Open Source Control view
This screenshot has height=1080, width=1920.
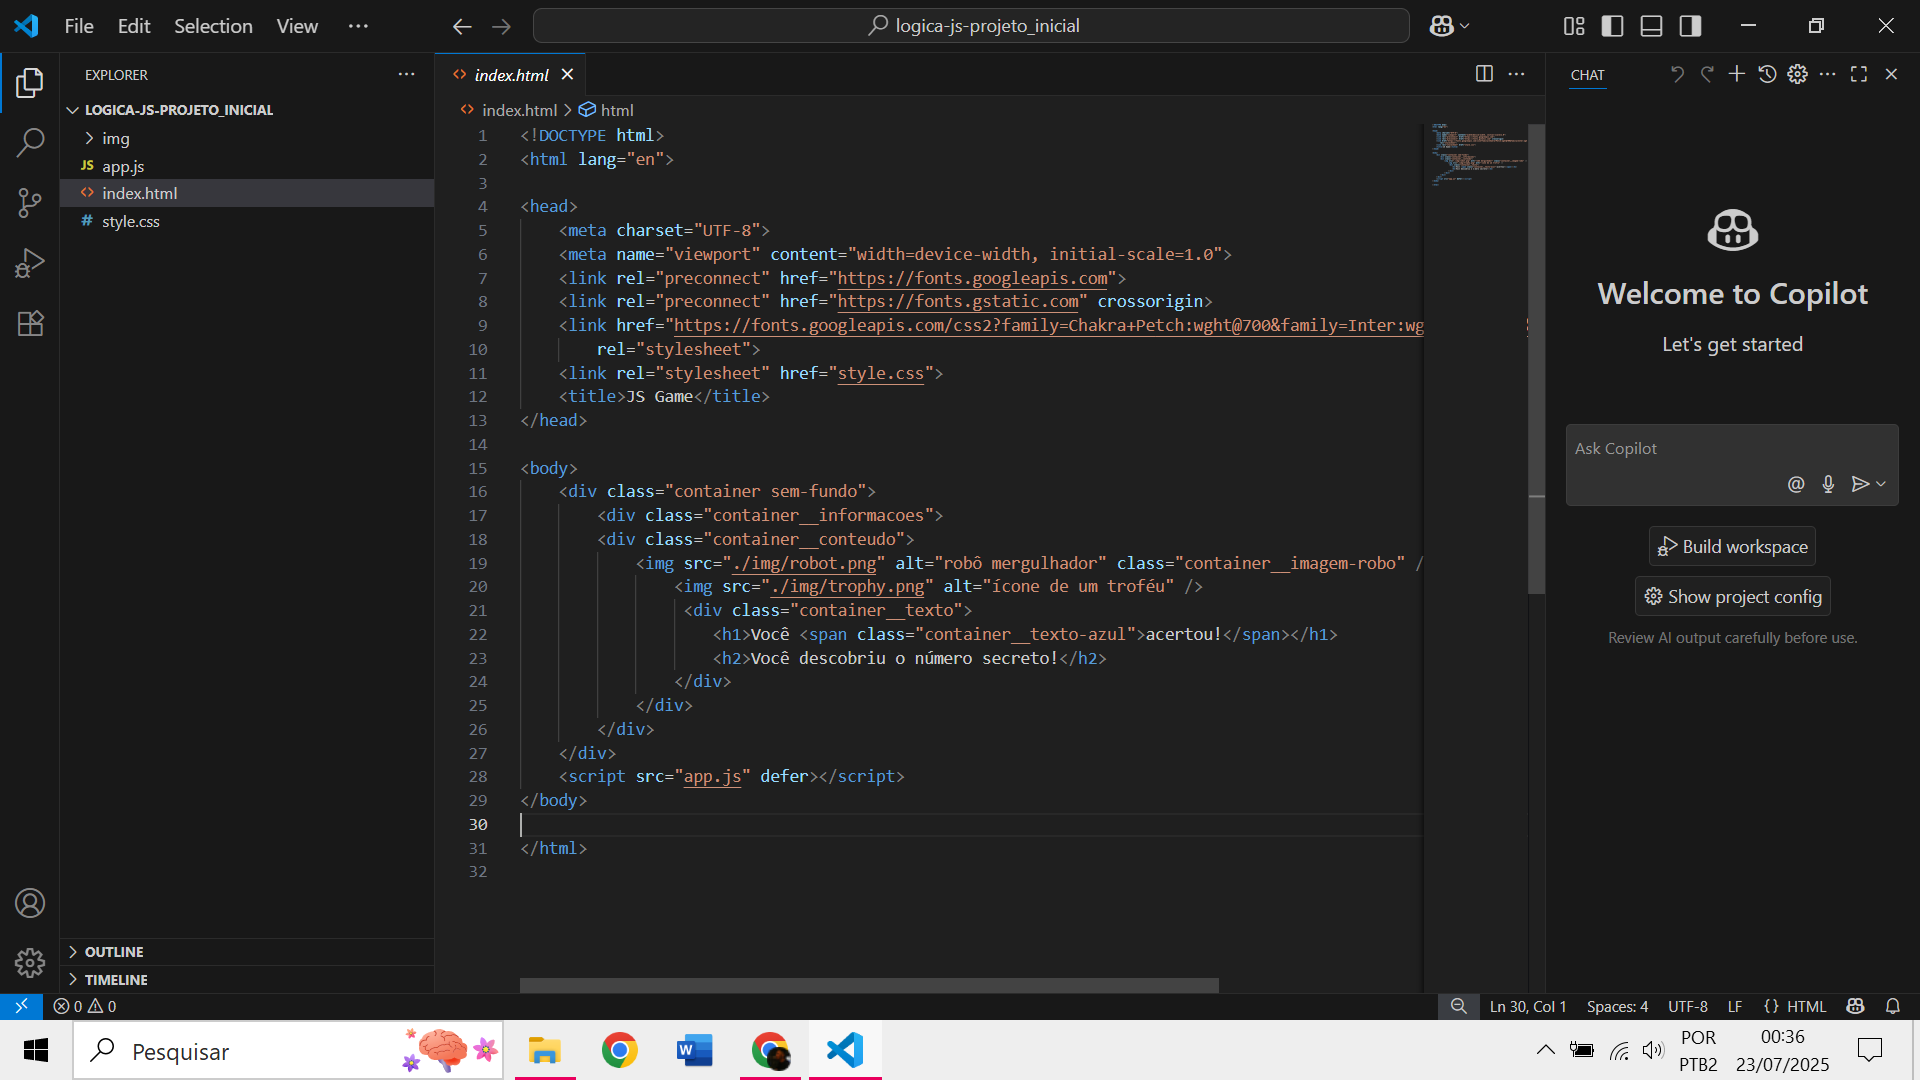pyautogui.click(x=30, y=203)
